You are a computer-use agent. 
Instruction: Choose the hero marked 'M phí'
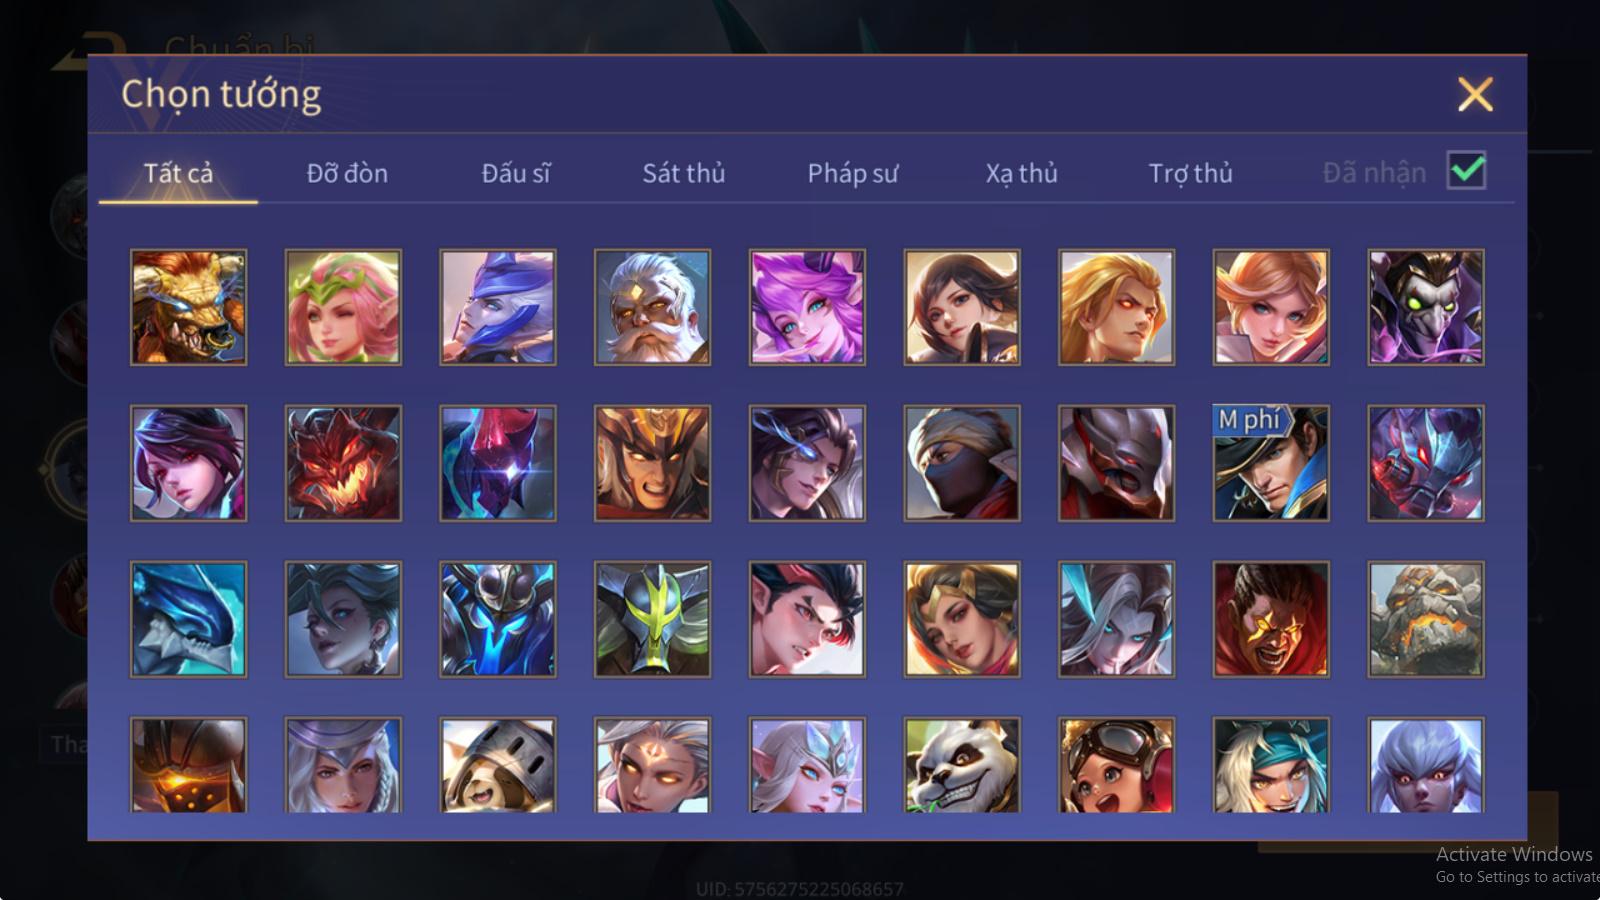pos(1271,463)
